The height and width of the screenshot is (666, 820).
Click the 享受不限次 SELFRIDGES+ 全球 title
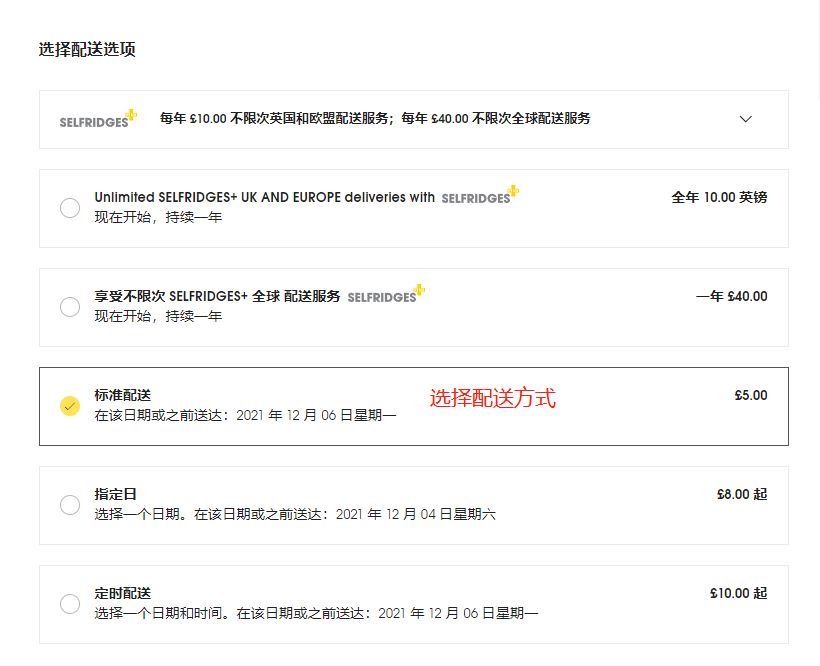[x=217, y=296]
